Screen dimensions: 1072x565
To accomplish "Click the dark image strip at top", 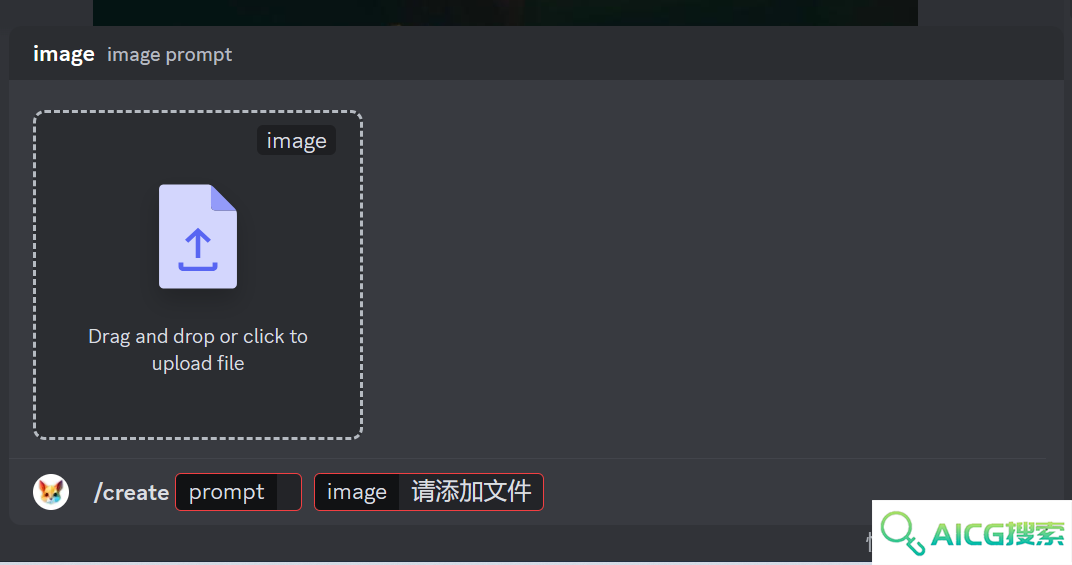I will coord(505,12).
